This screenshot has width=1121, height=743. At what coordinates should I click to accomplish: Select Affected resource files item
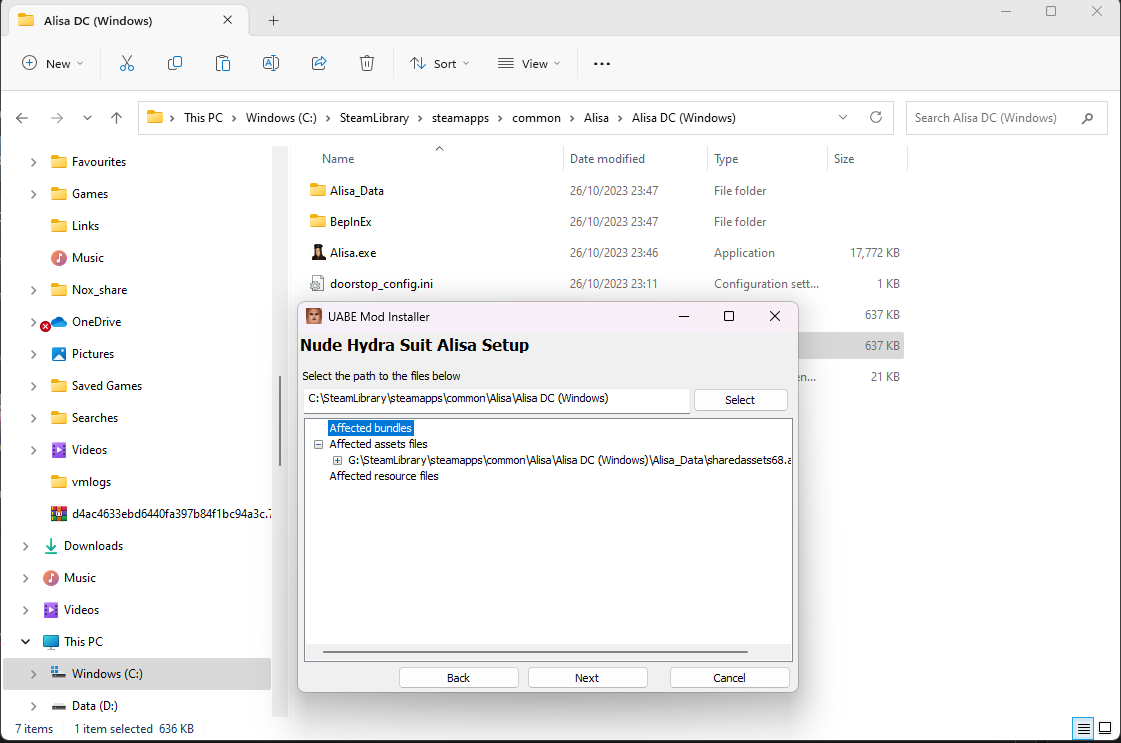coord(384,476)
